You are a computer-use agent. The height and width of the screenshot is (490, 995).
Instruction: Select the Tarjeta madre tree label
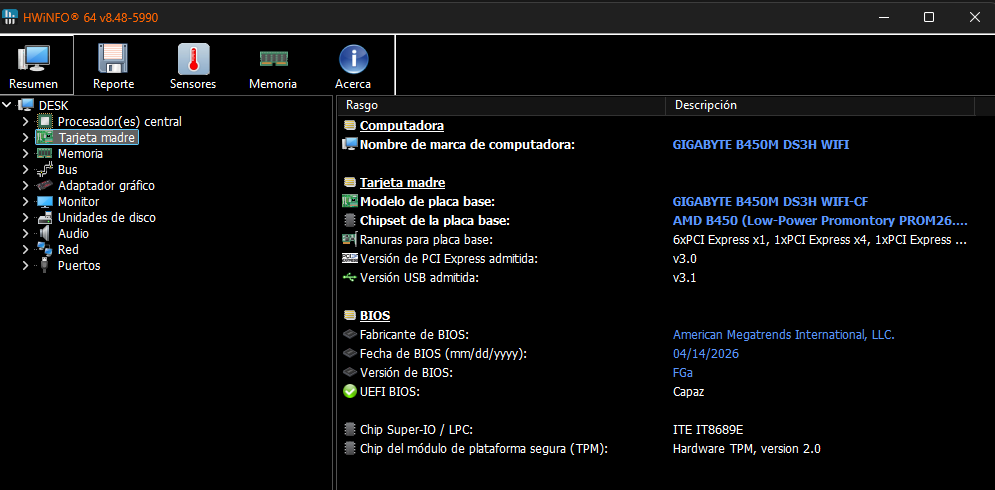(x=96, y=137)
